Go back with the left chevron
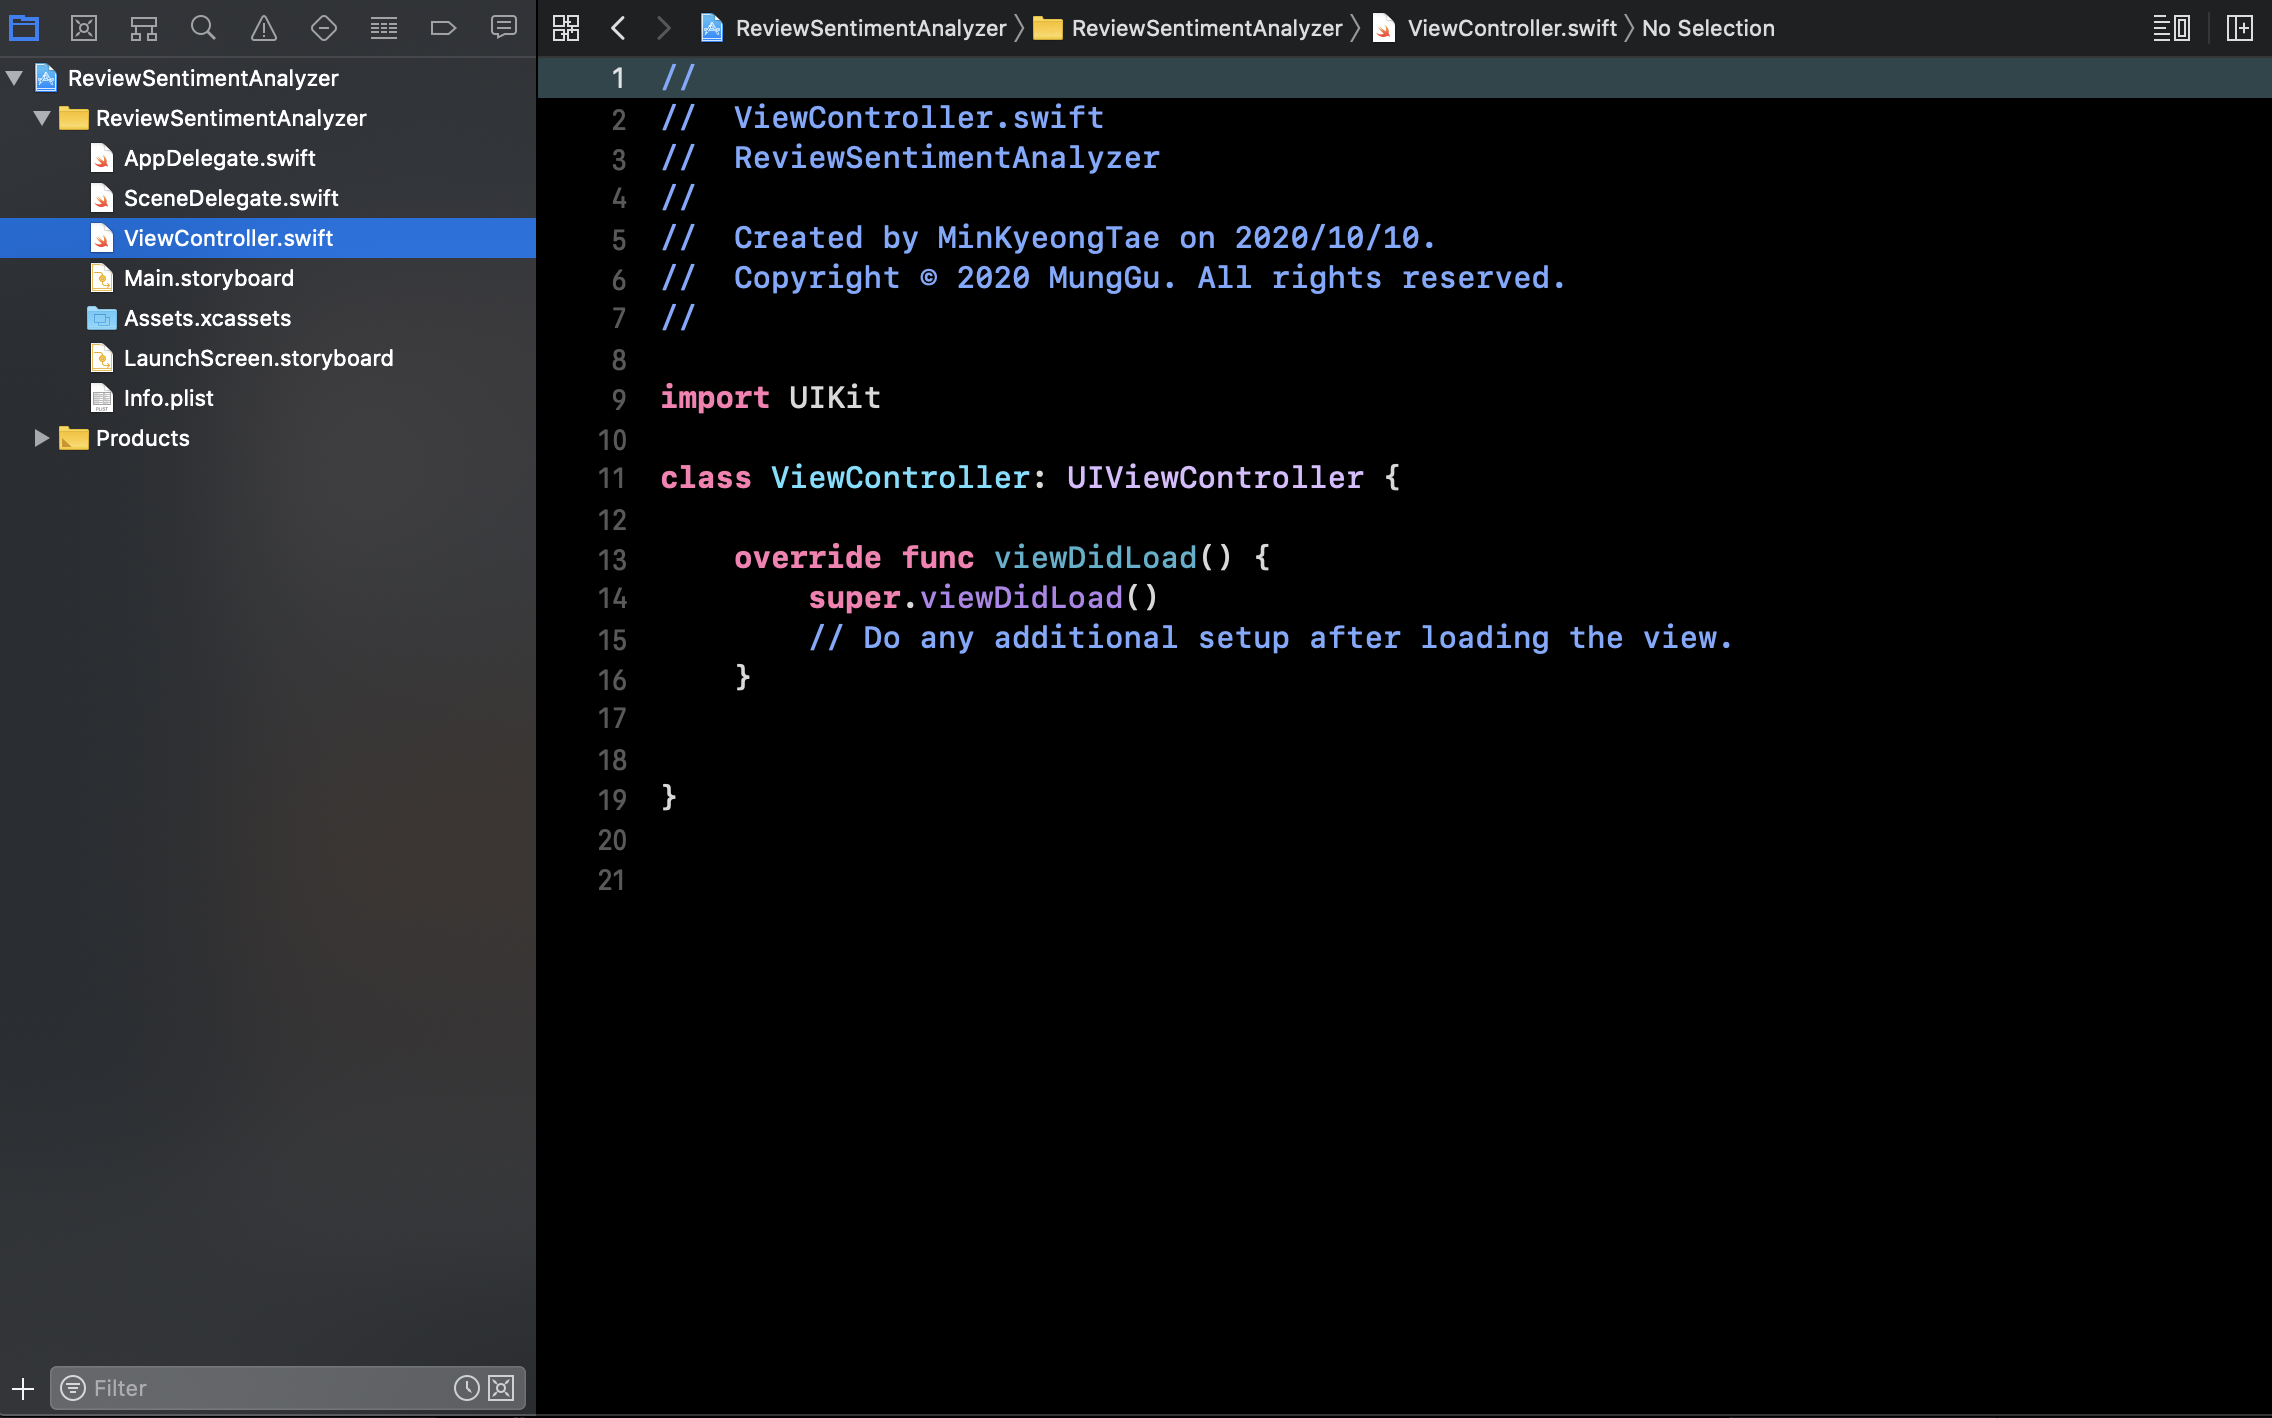 pyautogui.click(x=618, y=28)
